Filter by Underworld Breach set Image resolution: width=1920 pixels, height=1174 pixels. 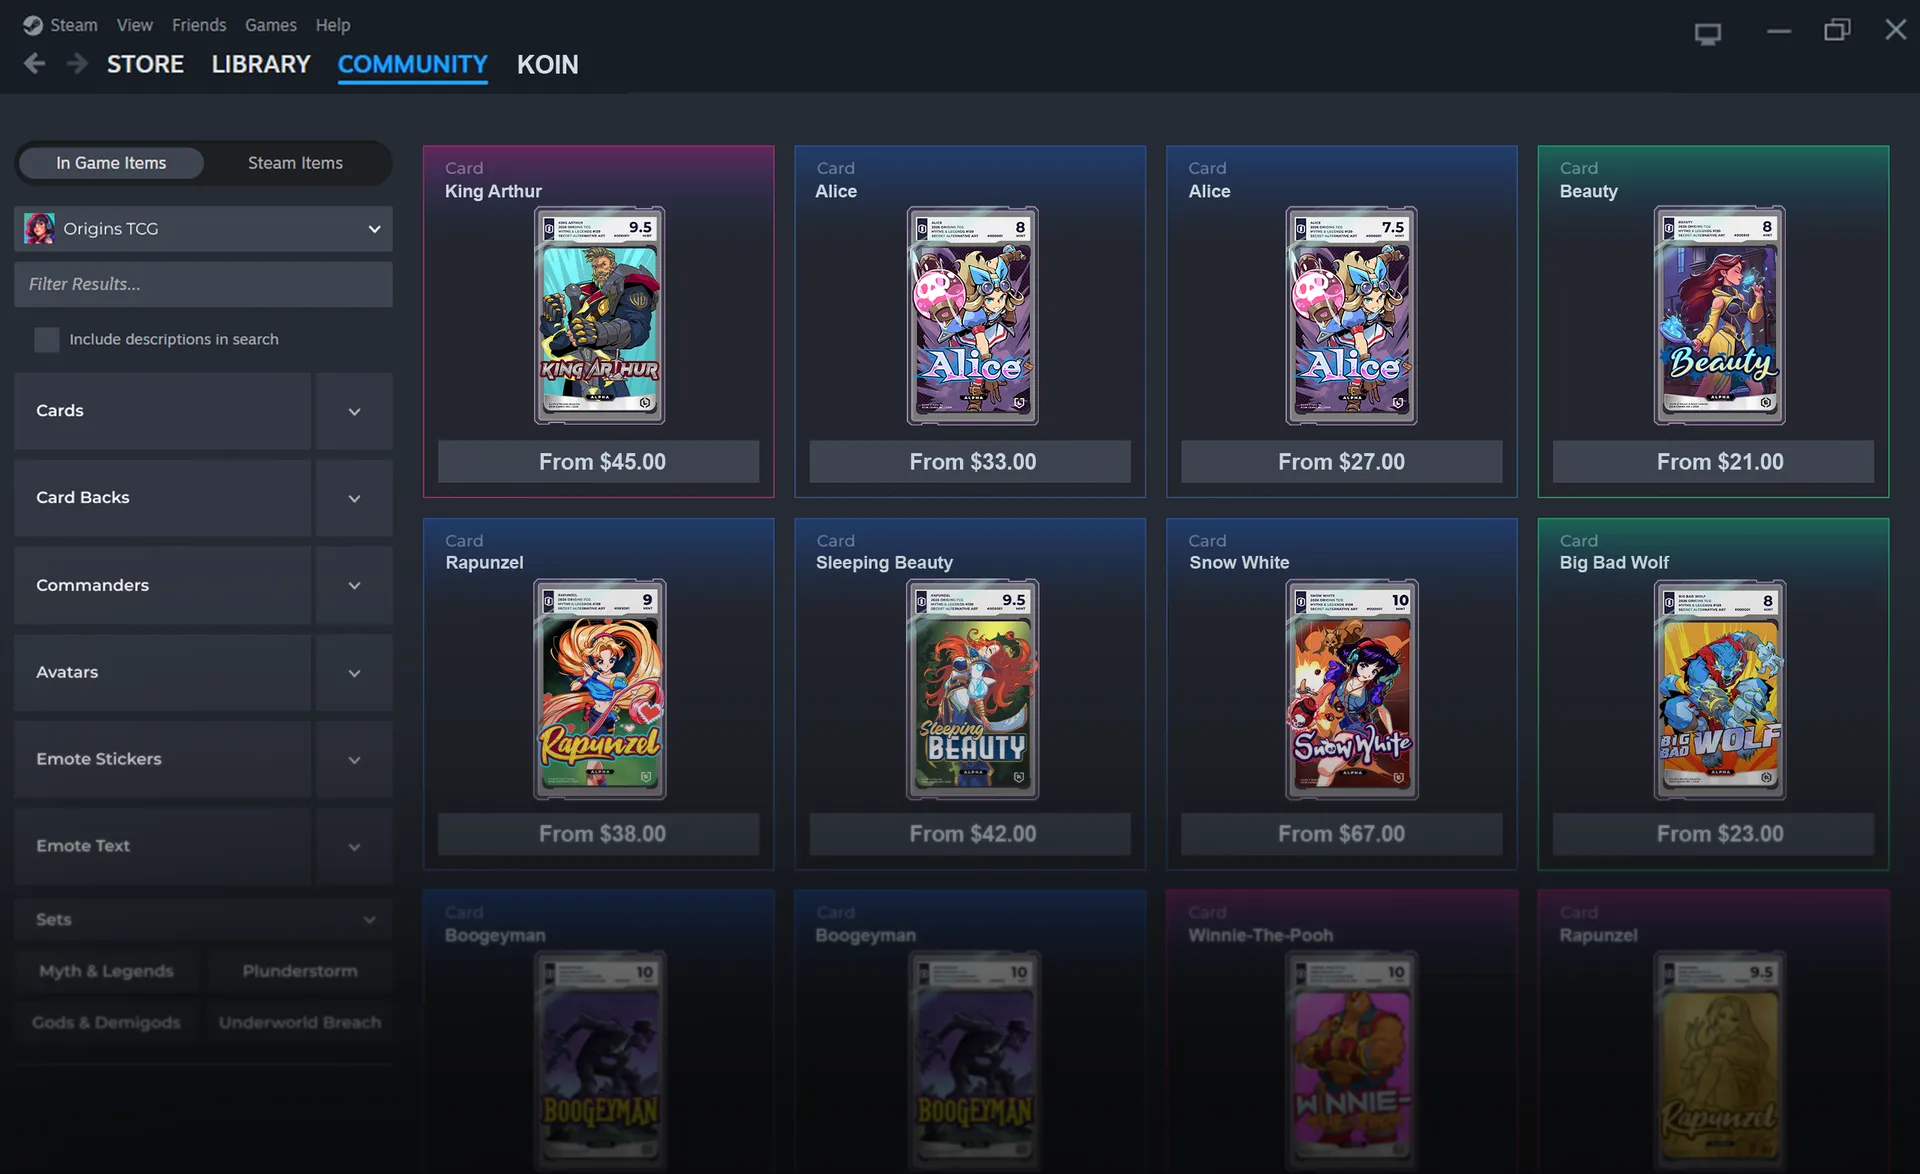(299, 1023)
